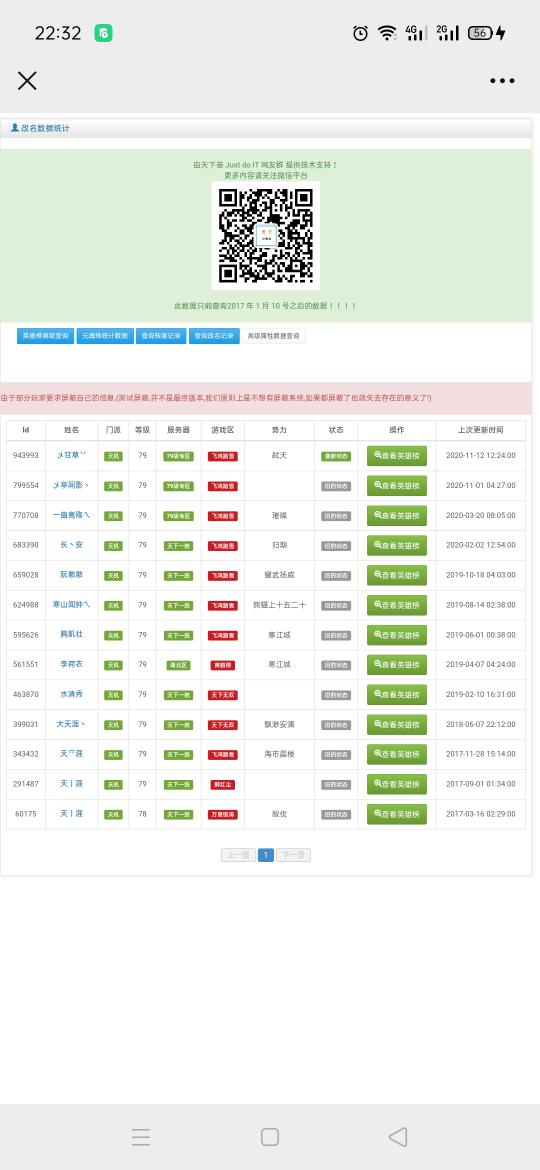View hero board for Id 399031
Image resolution: width=540 pixels, height=1170 pixels.
tap(397, 725)
